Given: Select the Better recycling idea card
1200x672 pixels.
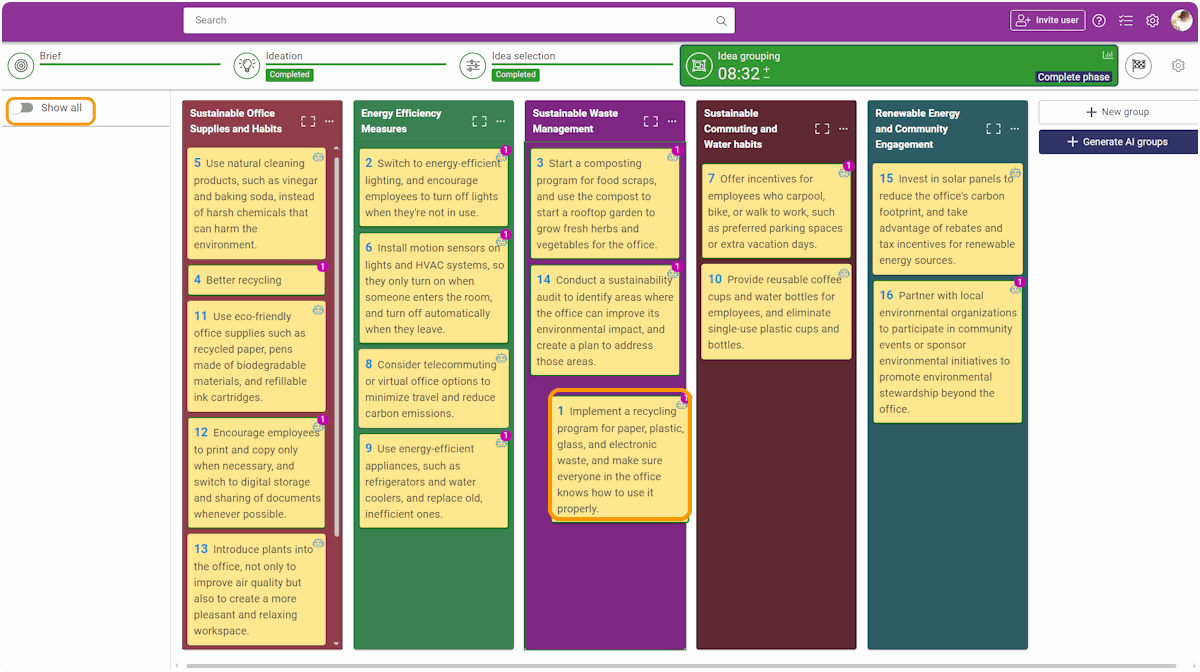Looking at the screenshot, I should (x=257, y=280).
